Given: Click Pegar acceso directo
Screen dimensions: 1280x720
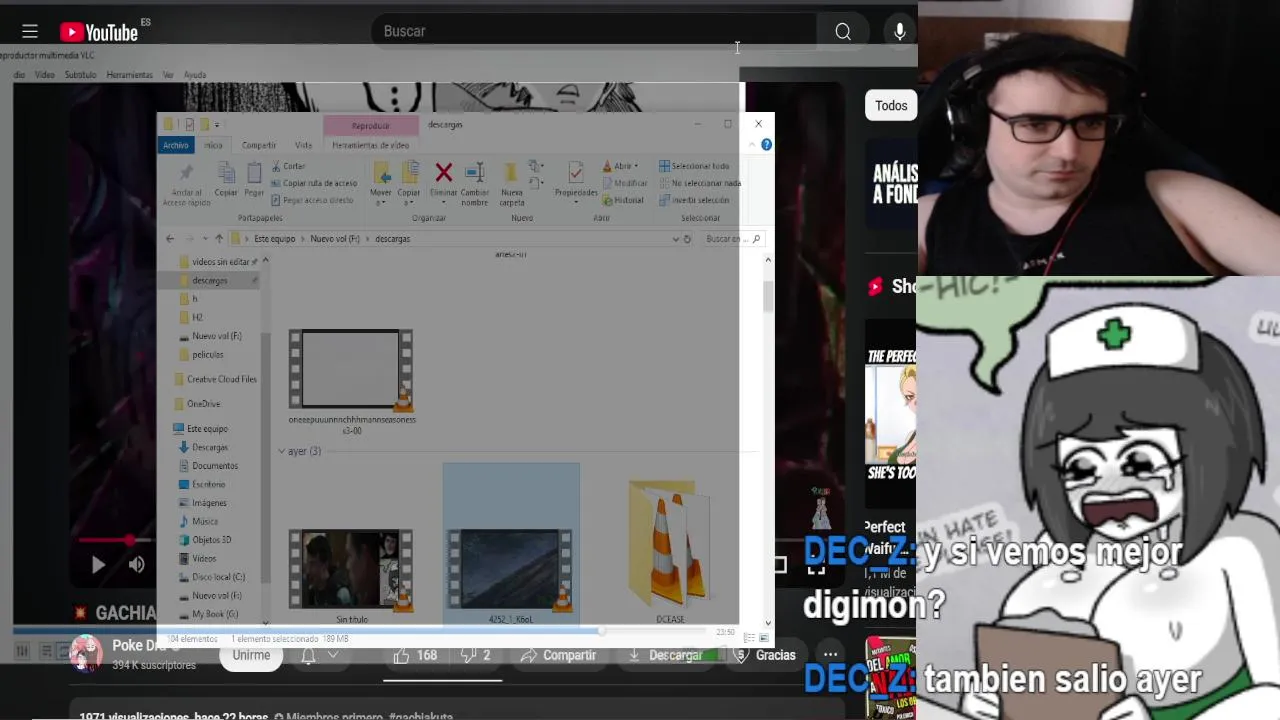Looking at the screenshot, I should 312,200.
